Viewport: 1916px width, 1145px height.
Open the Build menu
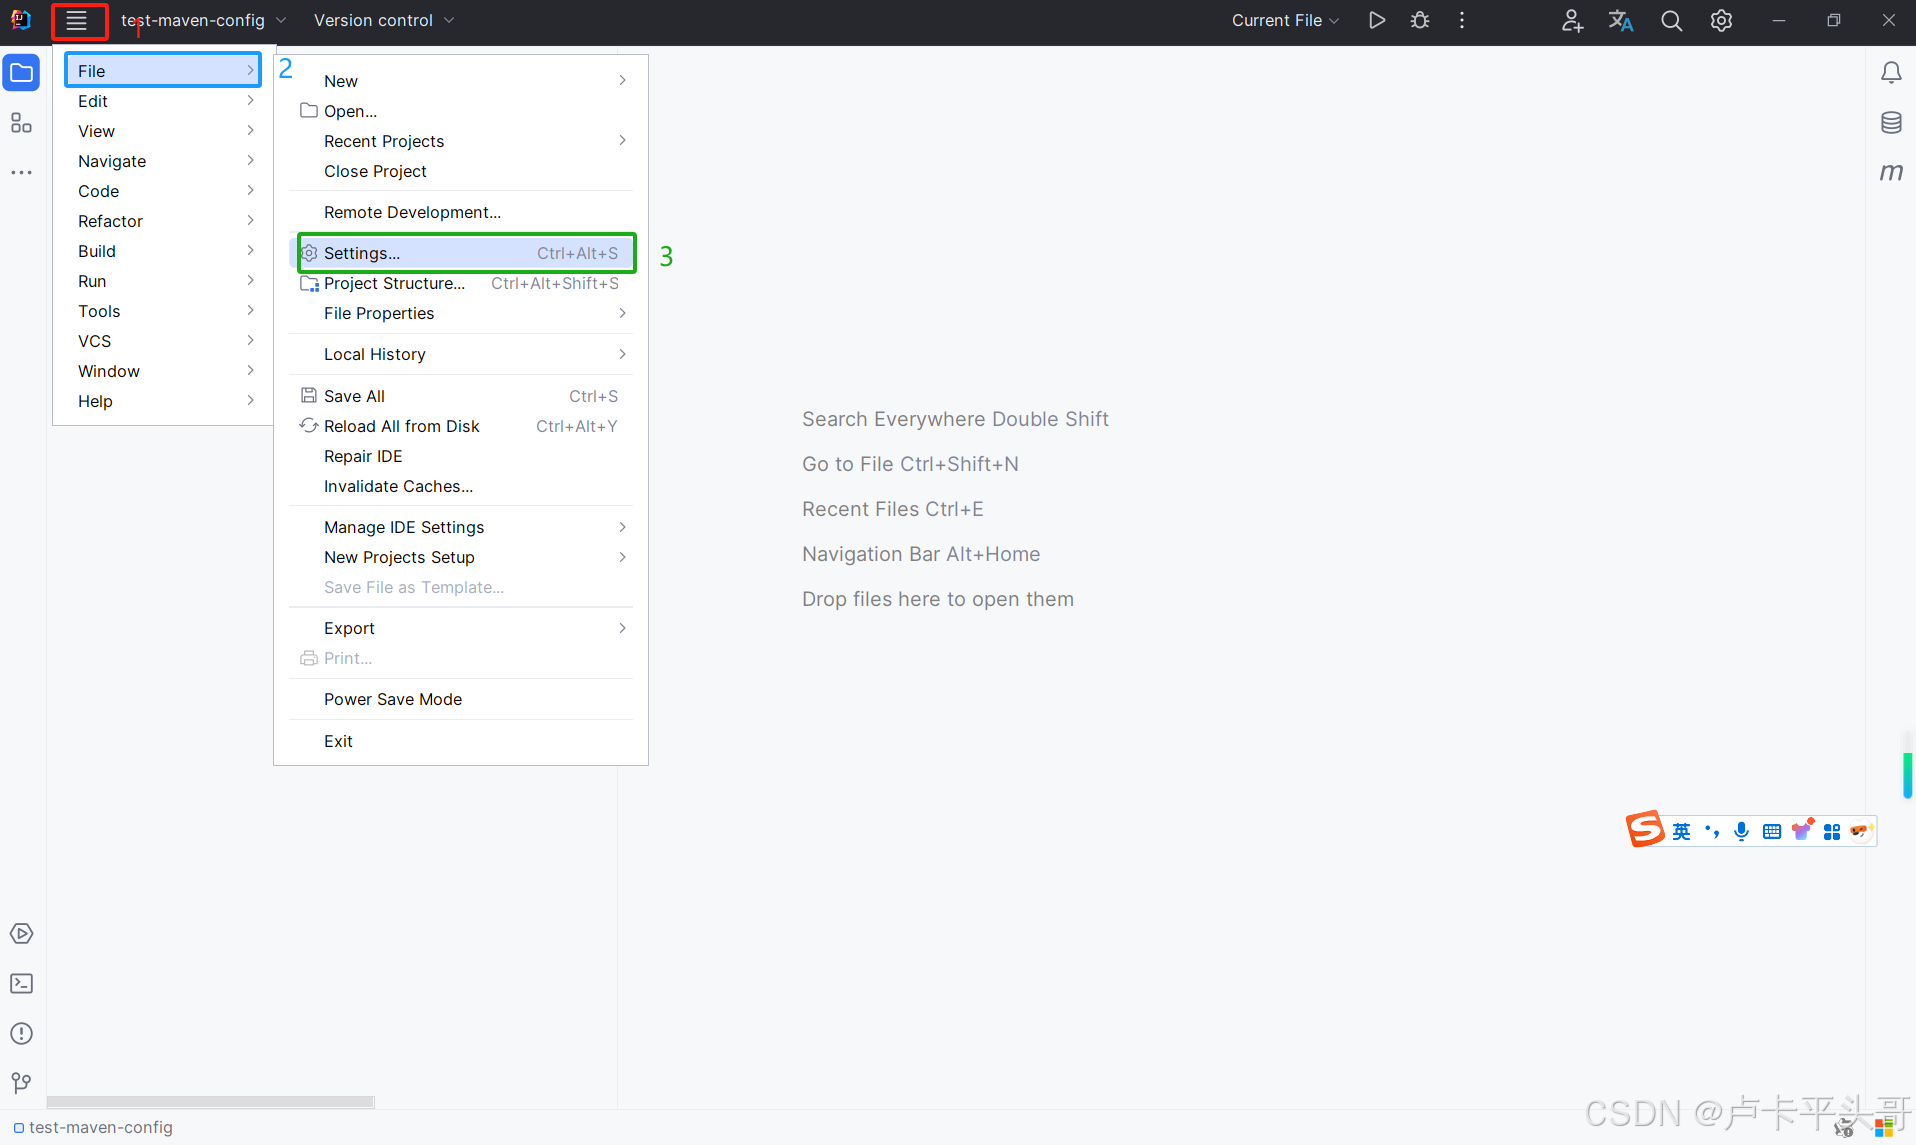tap(163, 251)
